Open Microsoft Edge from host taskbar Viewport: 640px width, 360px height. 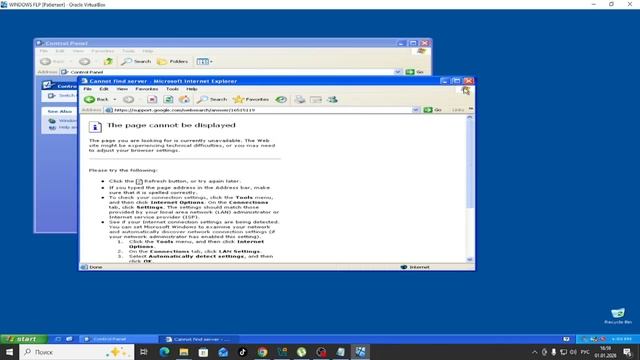coord(164,352)
